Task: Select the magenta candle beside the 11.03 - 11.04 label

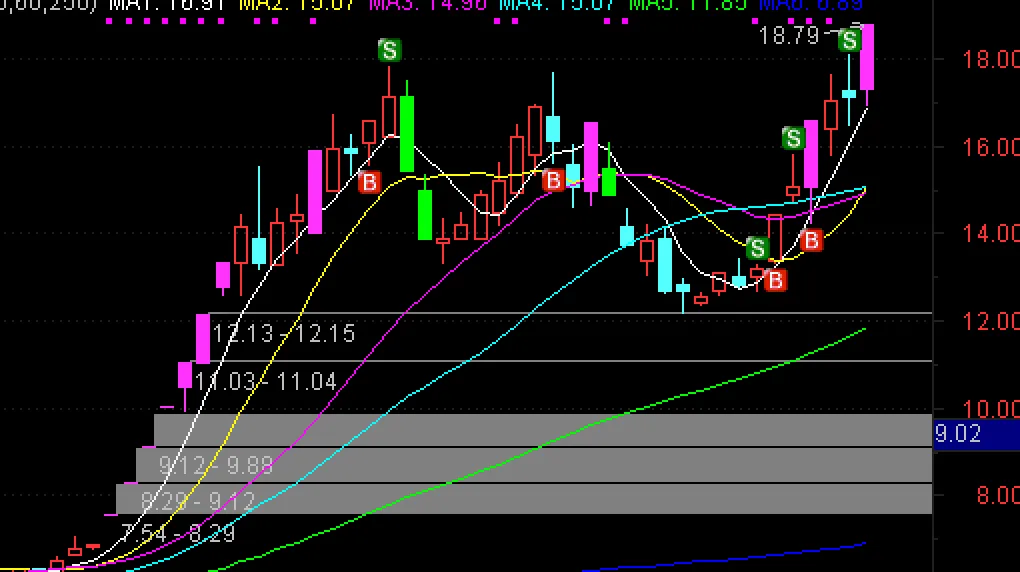Action: click(185, 375)
